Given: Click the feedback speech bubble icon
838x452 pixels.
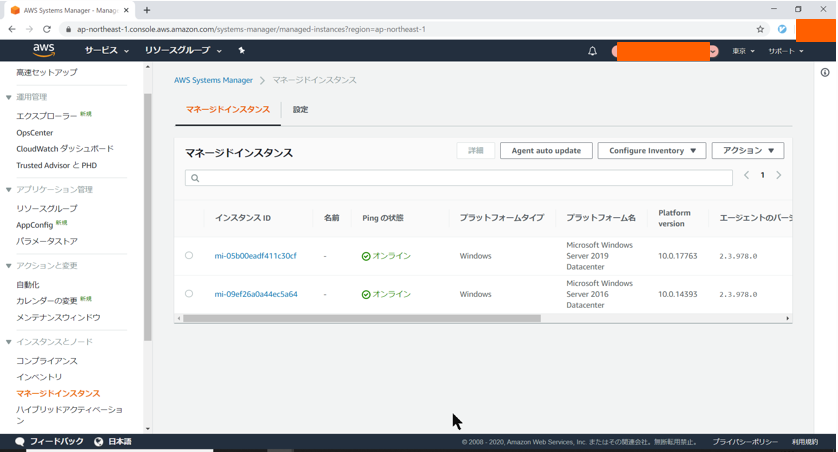Looking at the screenshot, I should pyautogui.click(x=20, y=441).
